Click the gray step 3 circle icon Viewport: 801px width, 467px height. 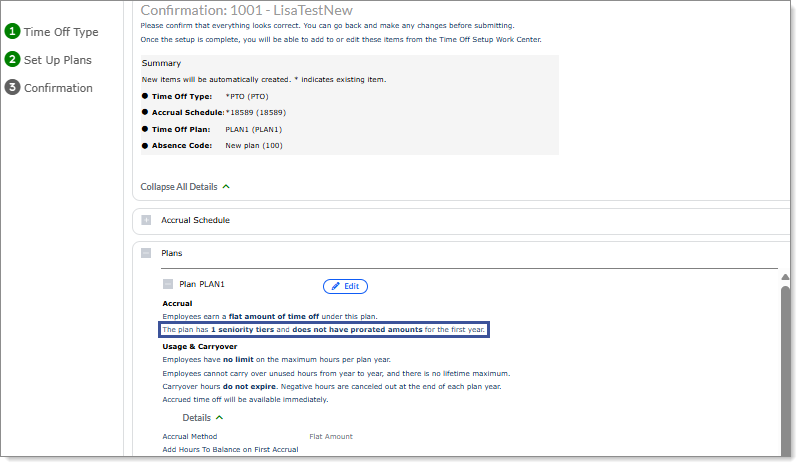[x=13, y=88]
